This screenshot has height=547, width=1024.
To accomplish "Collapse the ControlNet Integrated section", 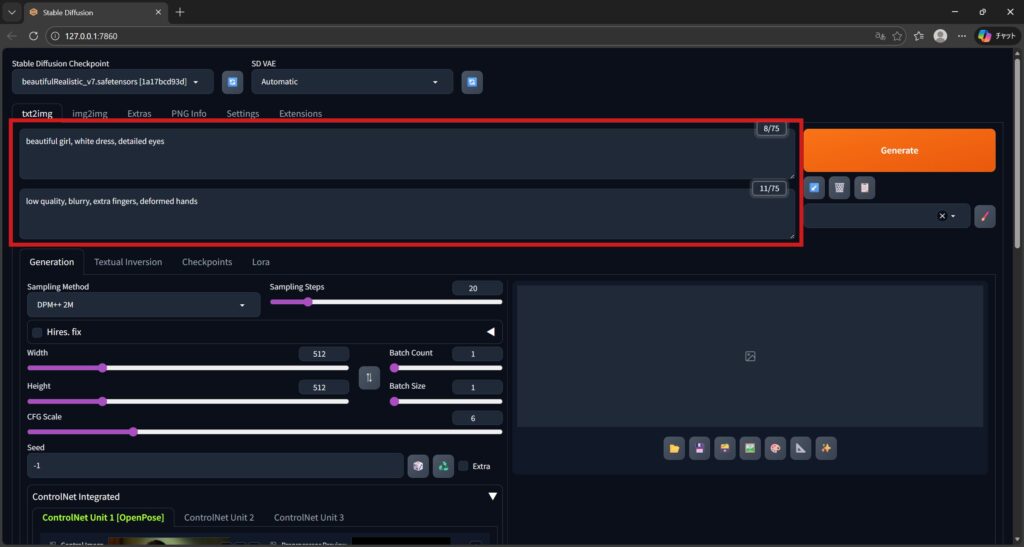I will pos(491,496).
